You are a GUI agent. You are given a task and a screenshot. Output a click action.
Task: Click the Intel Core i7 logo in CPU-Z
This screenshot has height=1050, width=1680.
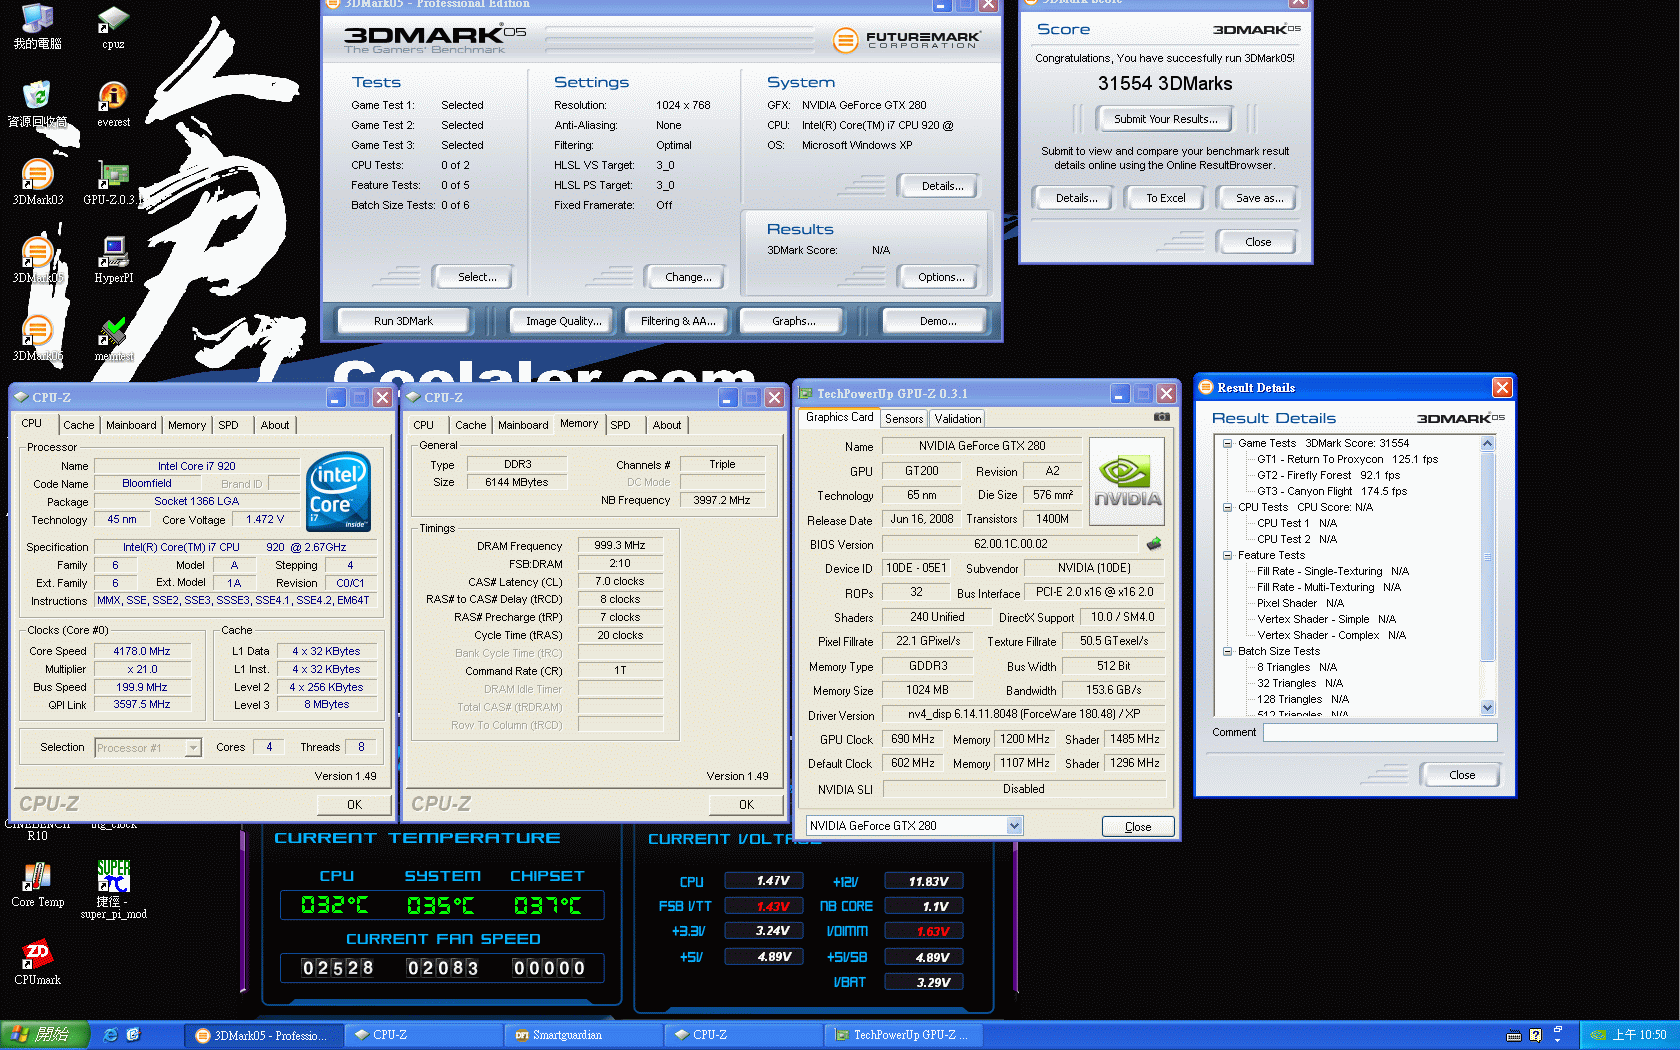339,491
